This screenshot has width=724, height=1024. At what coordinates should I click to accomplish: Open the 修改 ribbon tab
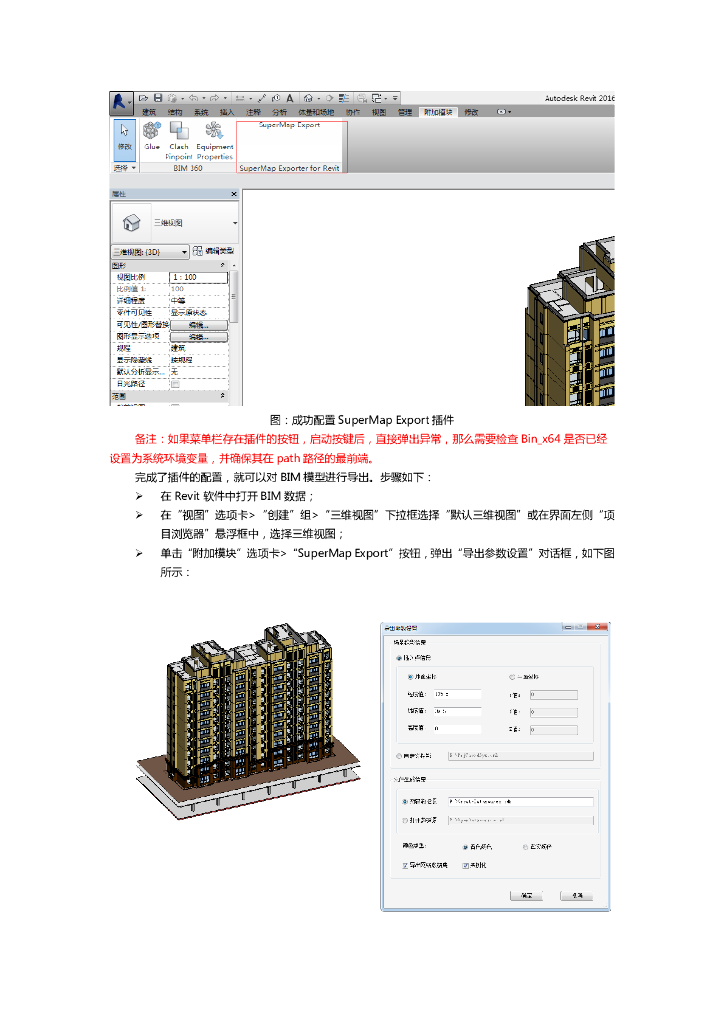[471, 112]
